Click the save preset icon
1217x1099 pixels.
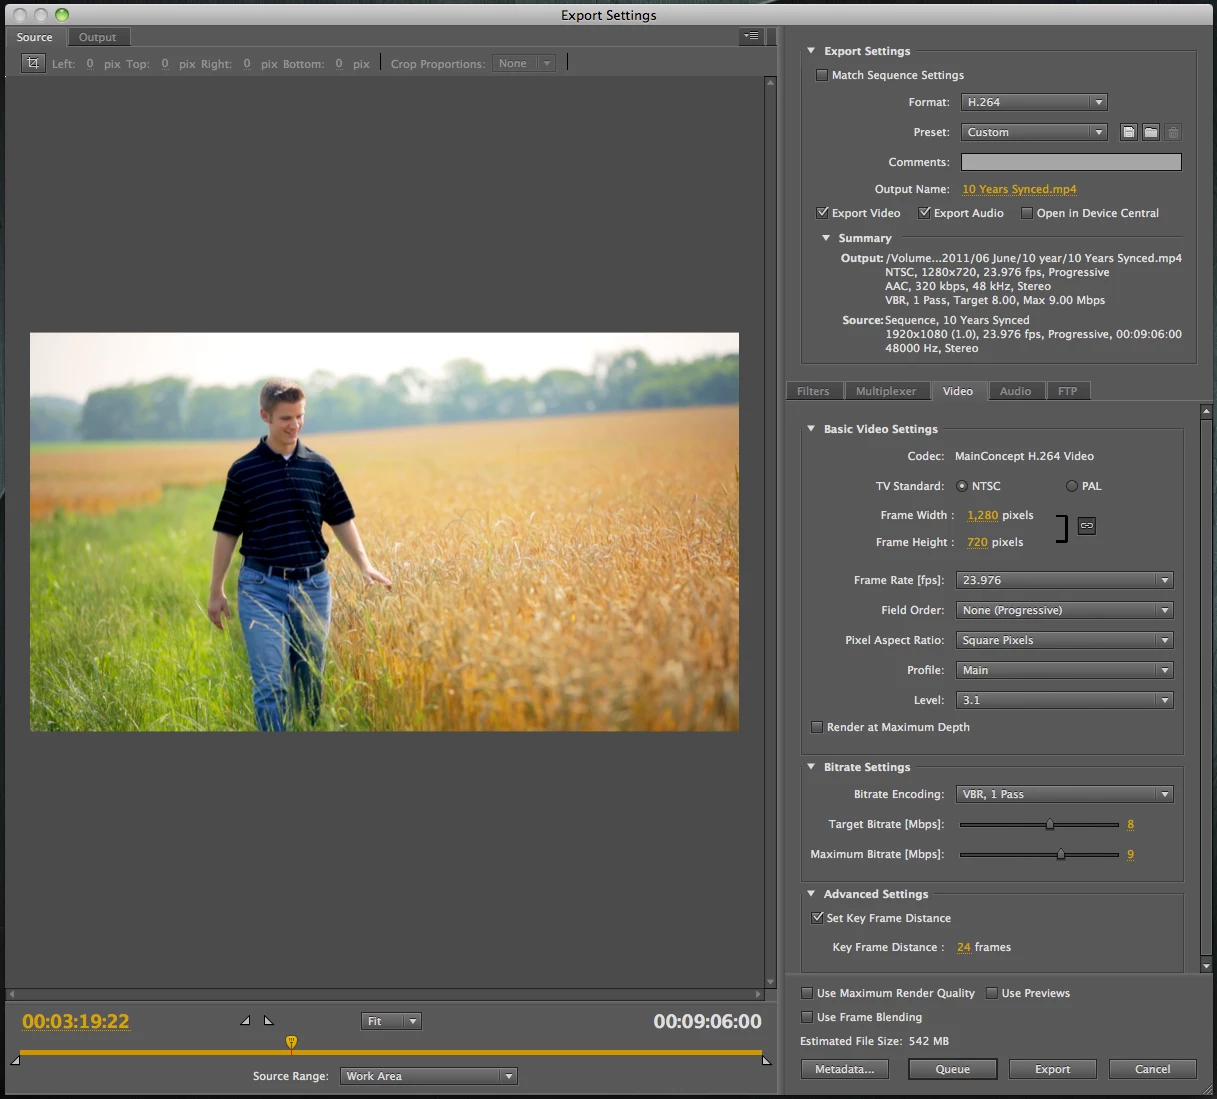1129,132
